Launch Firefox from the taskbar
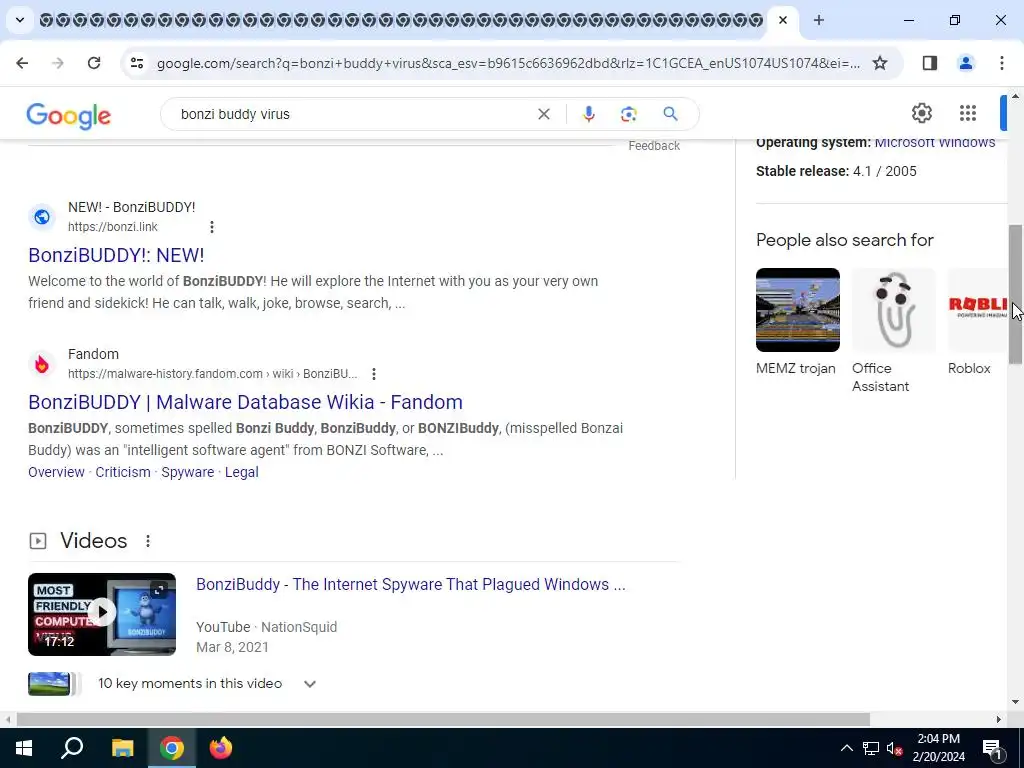The height and width of the screenshot is (768, 1024). click(x=221, y=748)
